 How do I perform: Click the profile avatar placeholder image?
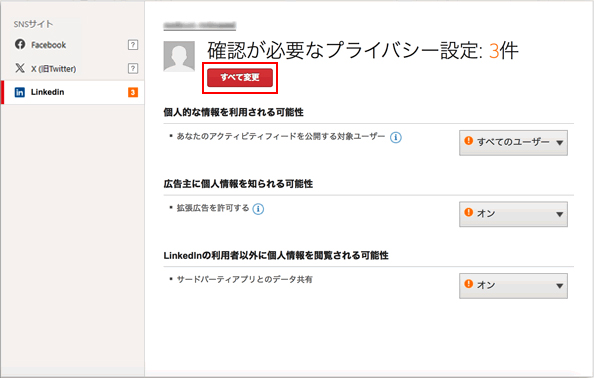pos(179,56)
